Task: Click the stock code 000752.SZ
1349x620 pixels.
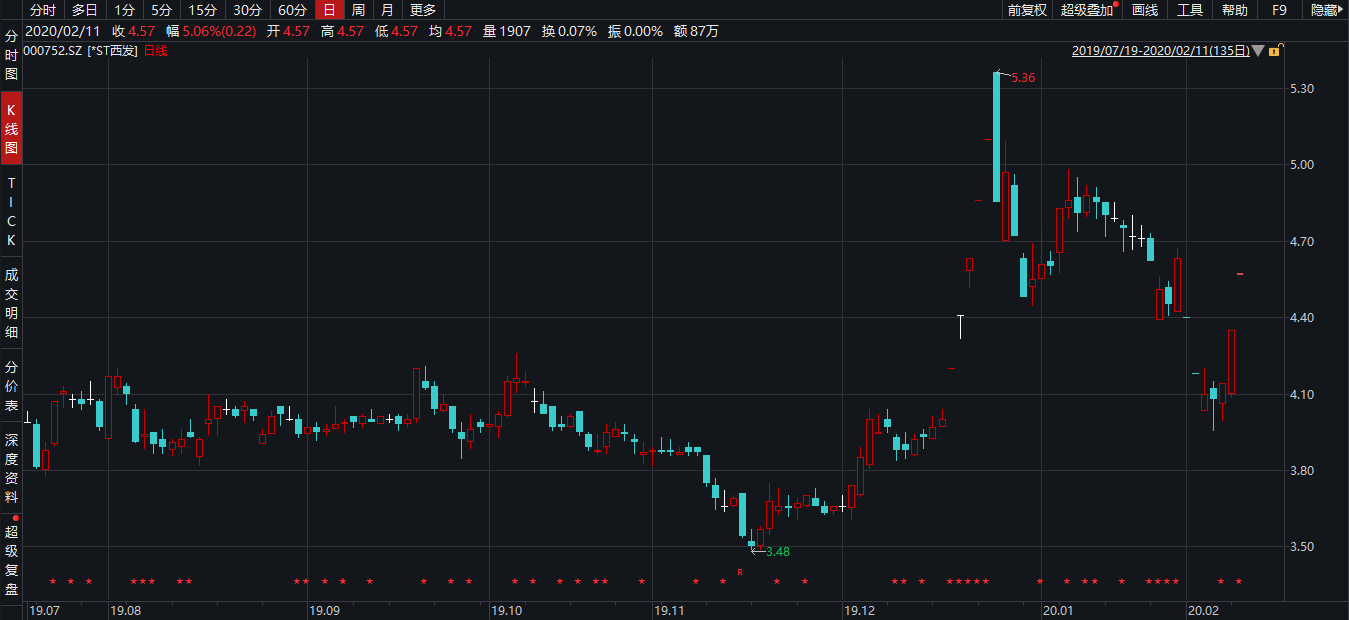Action: (55, 50)
